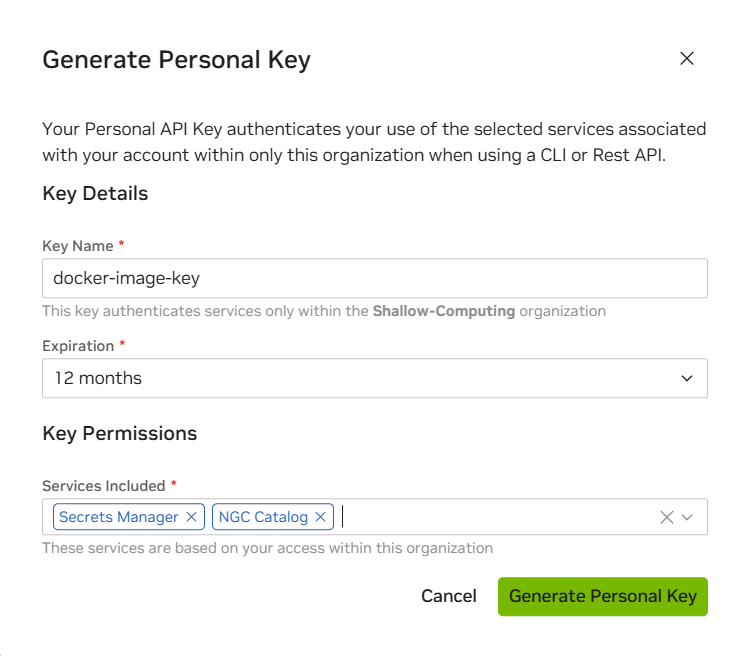Click the Generate Personal Key dialog title
This screenshot has height=656, width=745.
(x=176, y=60)
